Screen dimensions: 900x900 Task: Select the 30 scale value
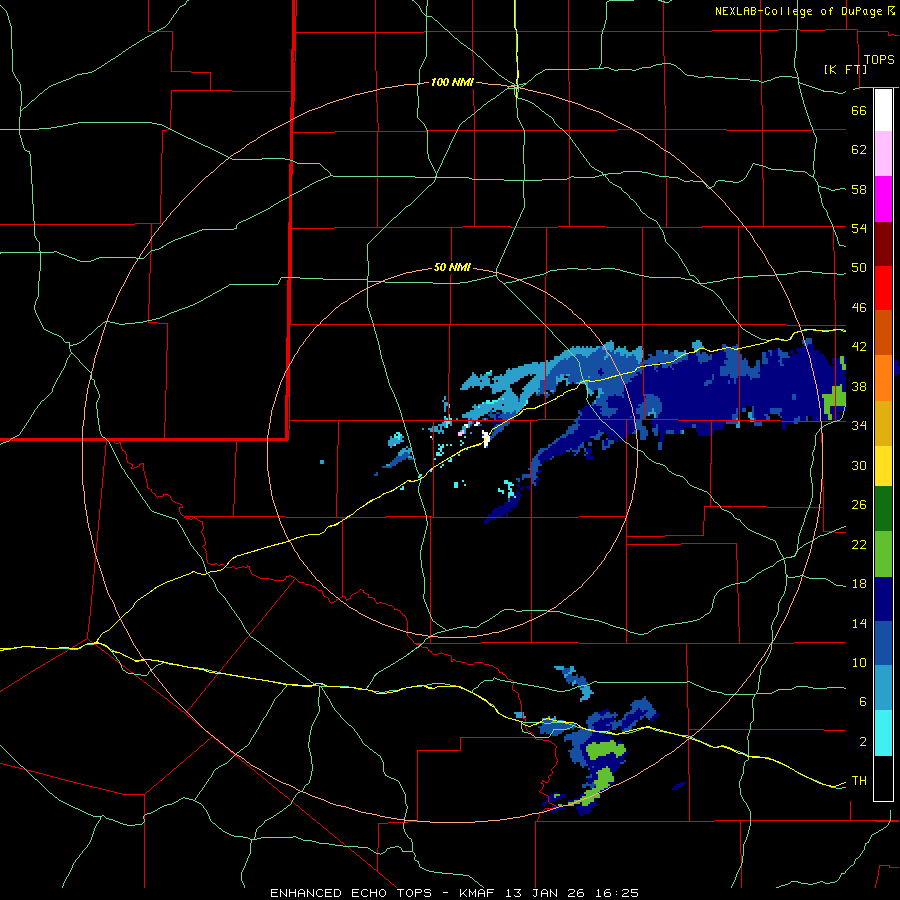coord(859,465)
